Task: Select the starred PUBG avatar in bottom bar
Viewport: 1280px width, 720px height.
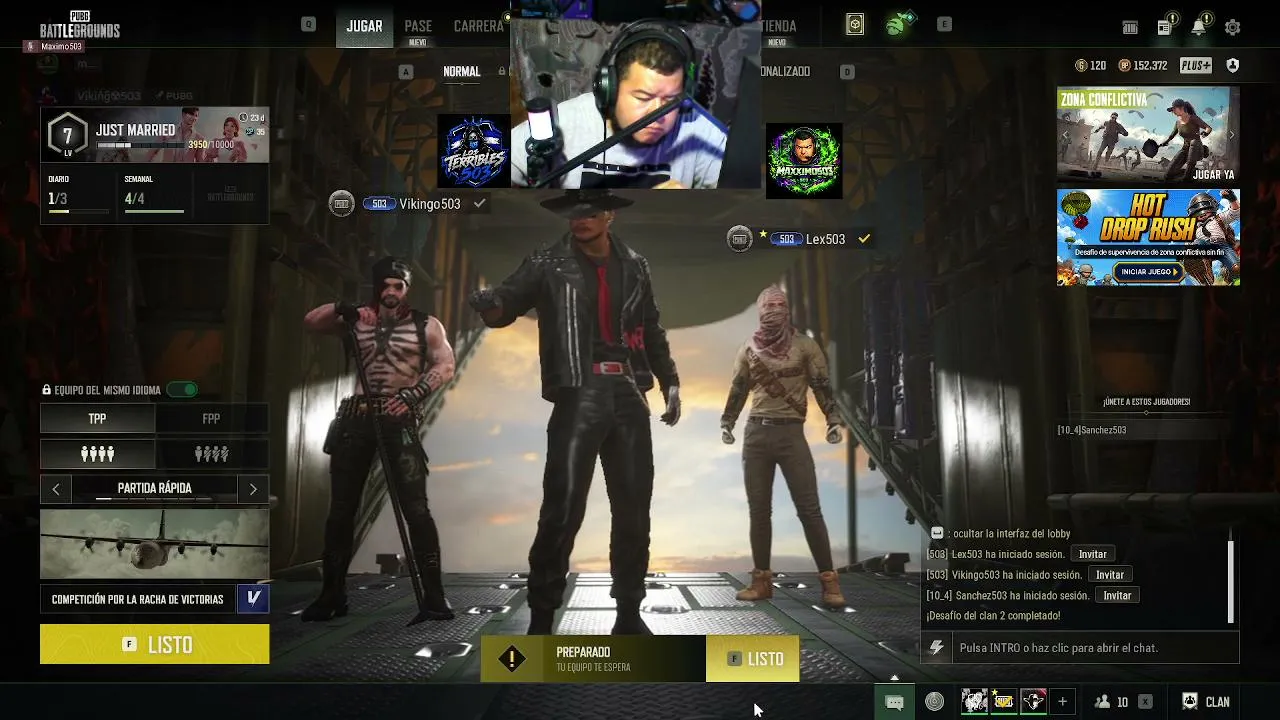Action: [x=1003, y=702]
